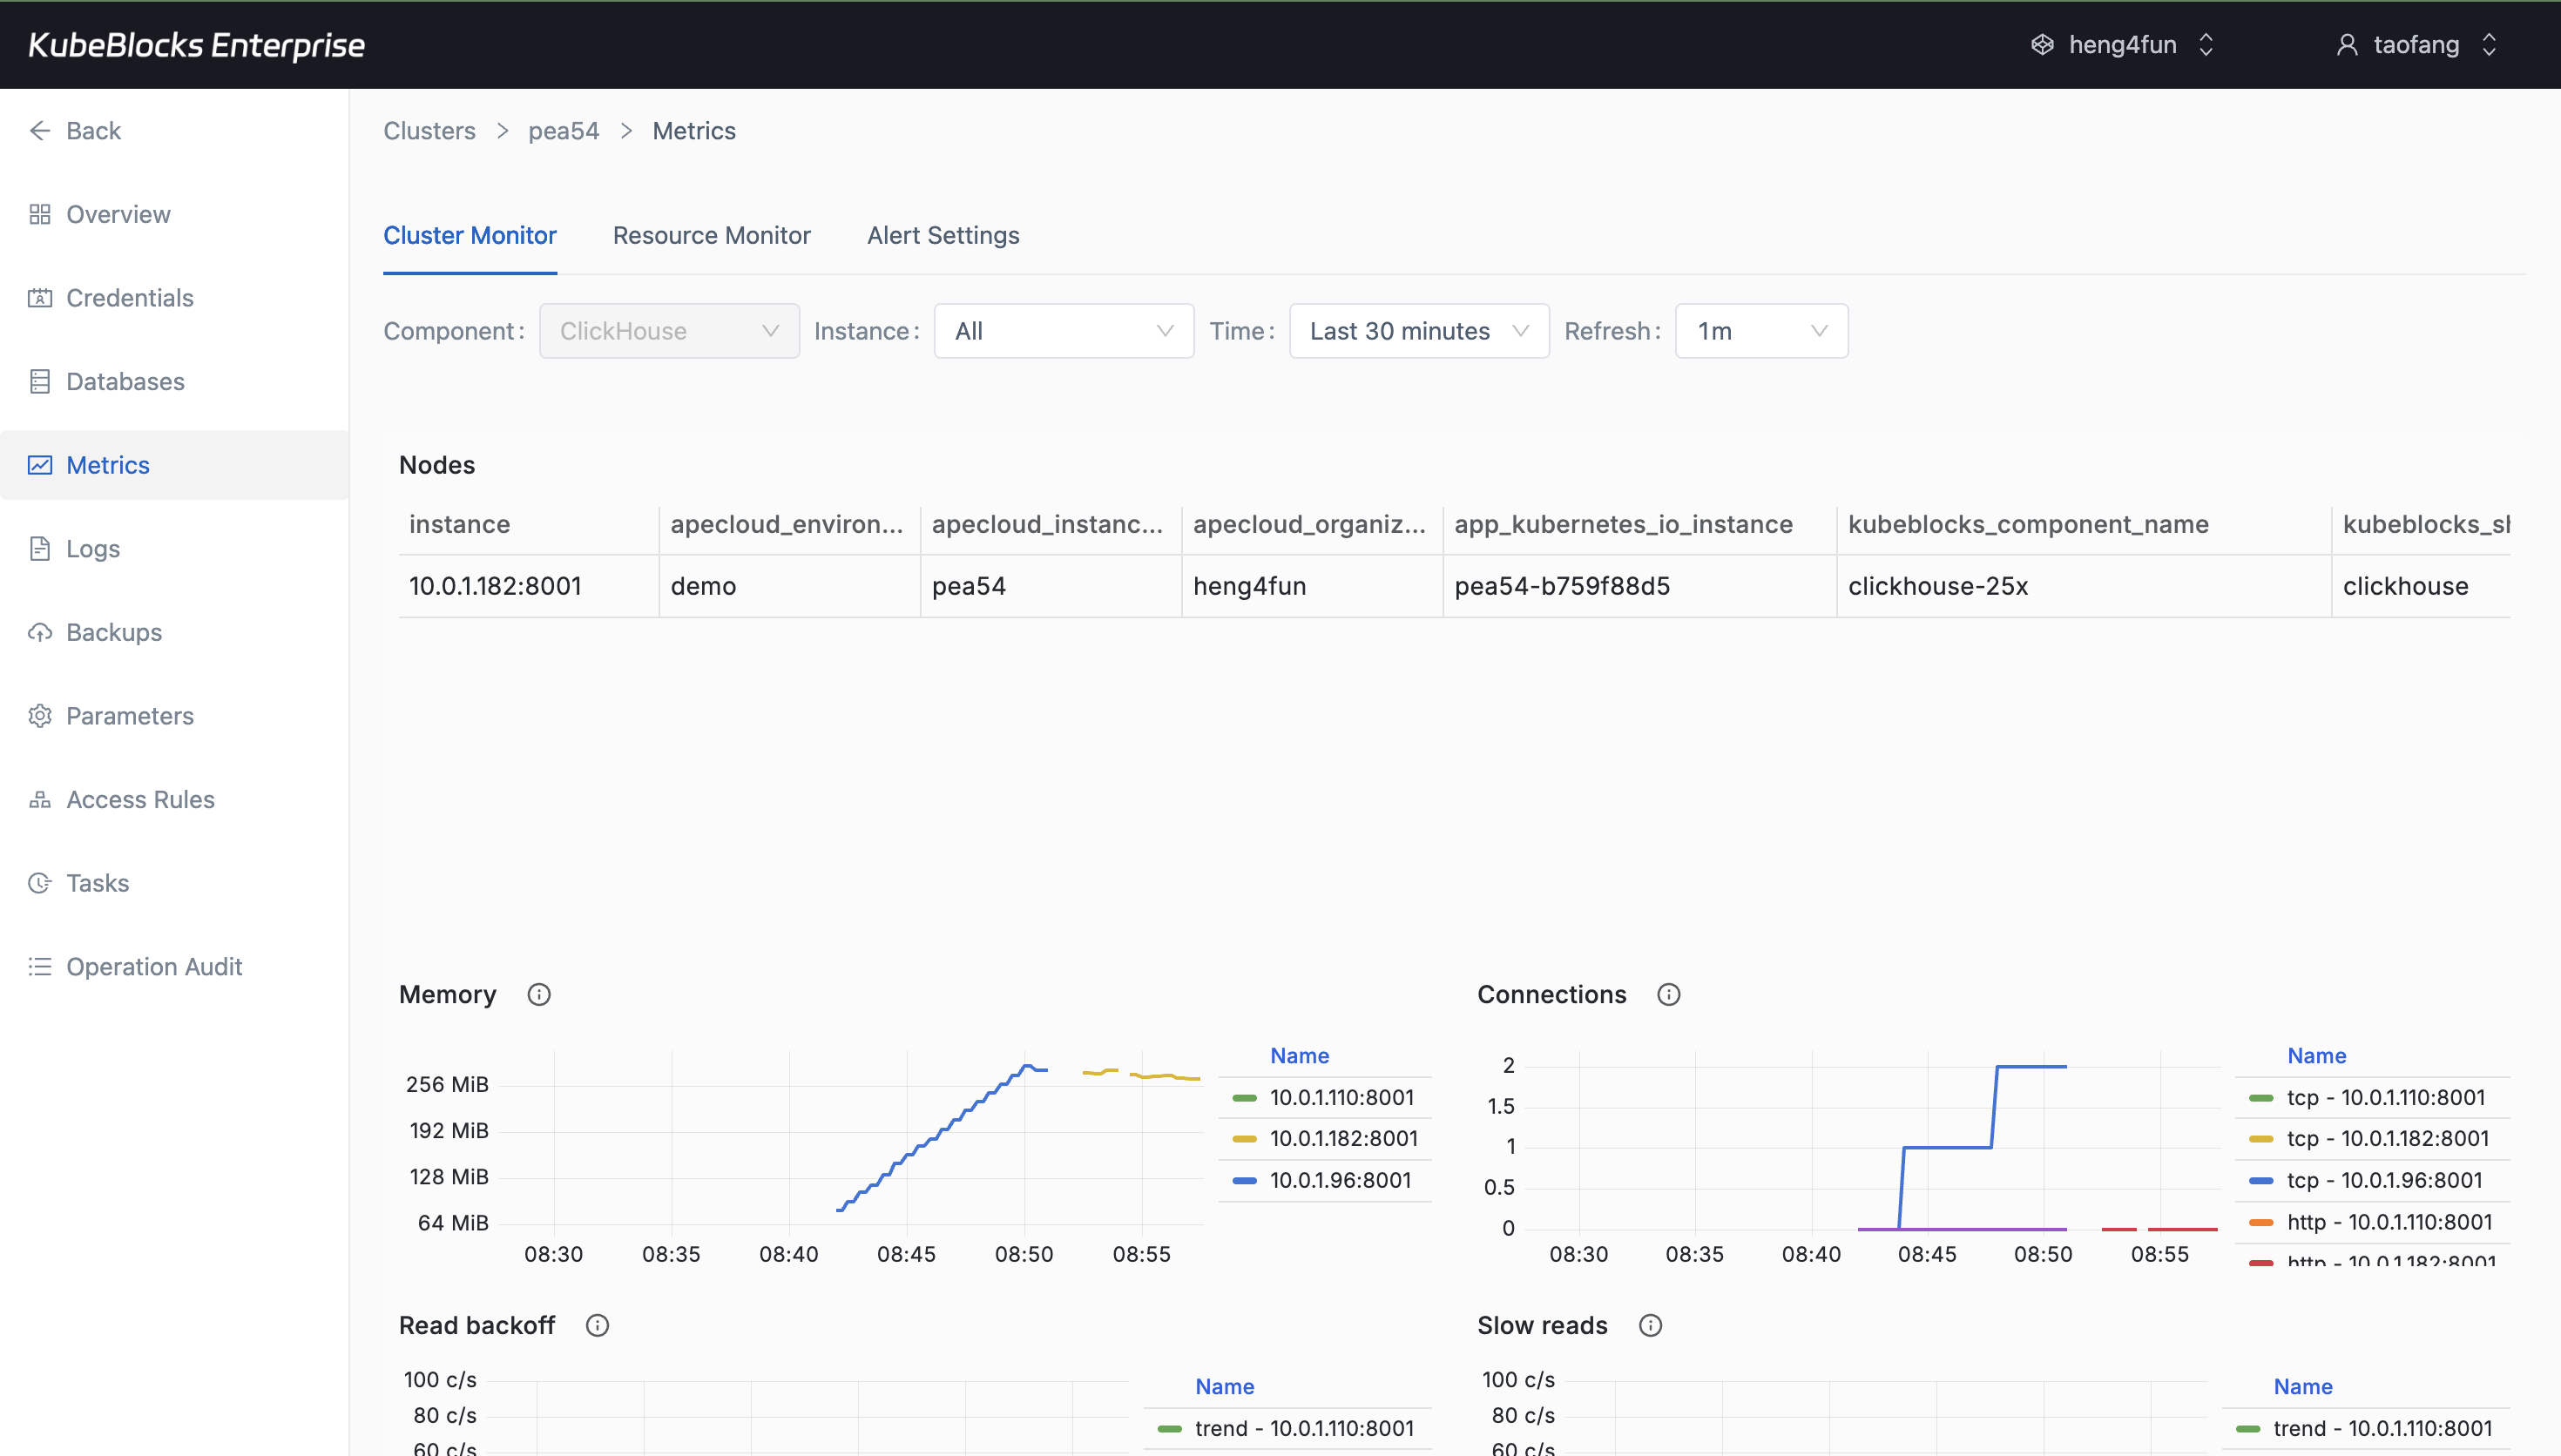
Task: Select the Credentials sidebar icon
Action: tap(129, 297)
